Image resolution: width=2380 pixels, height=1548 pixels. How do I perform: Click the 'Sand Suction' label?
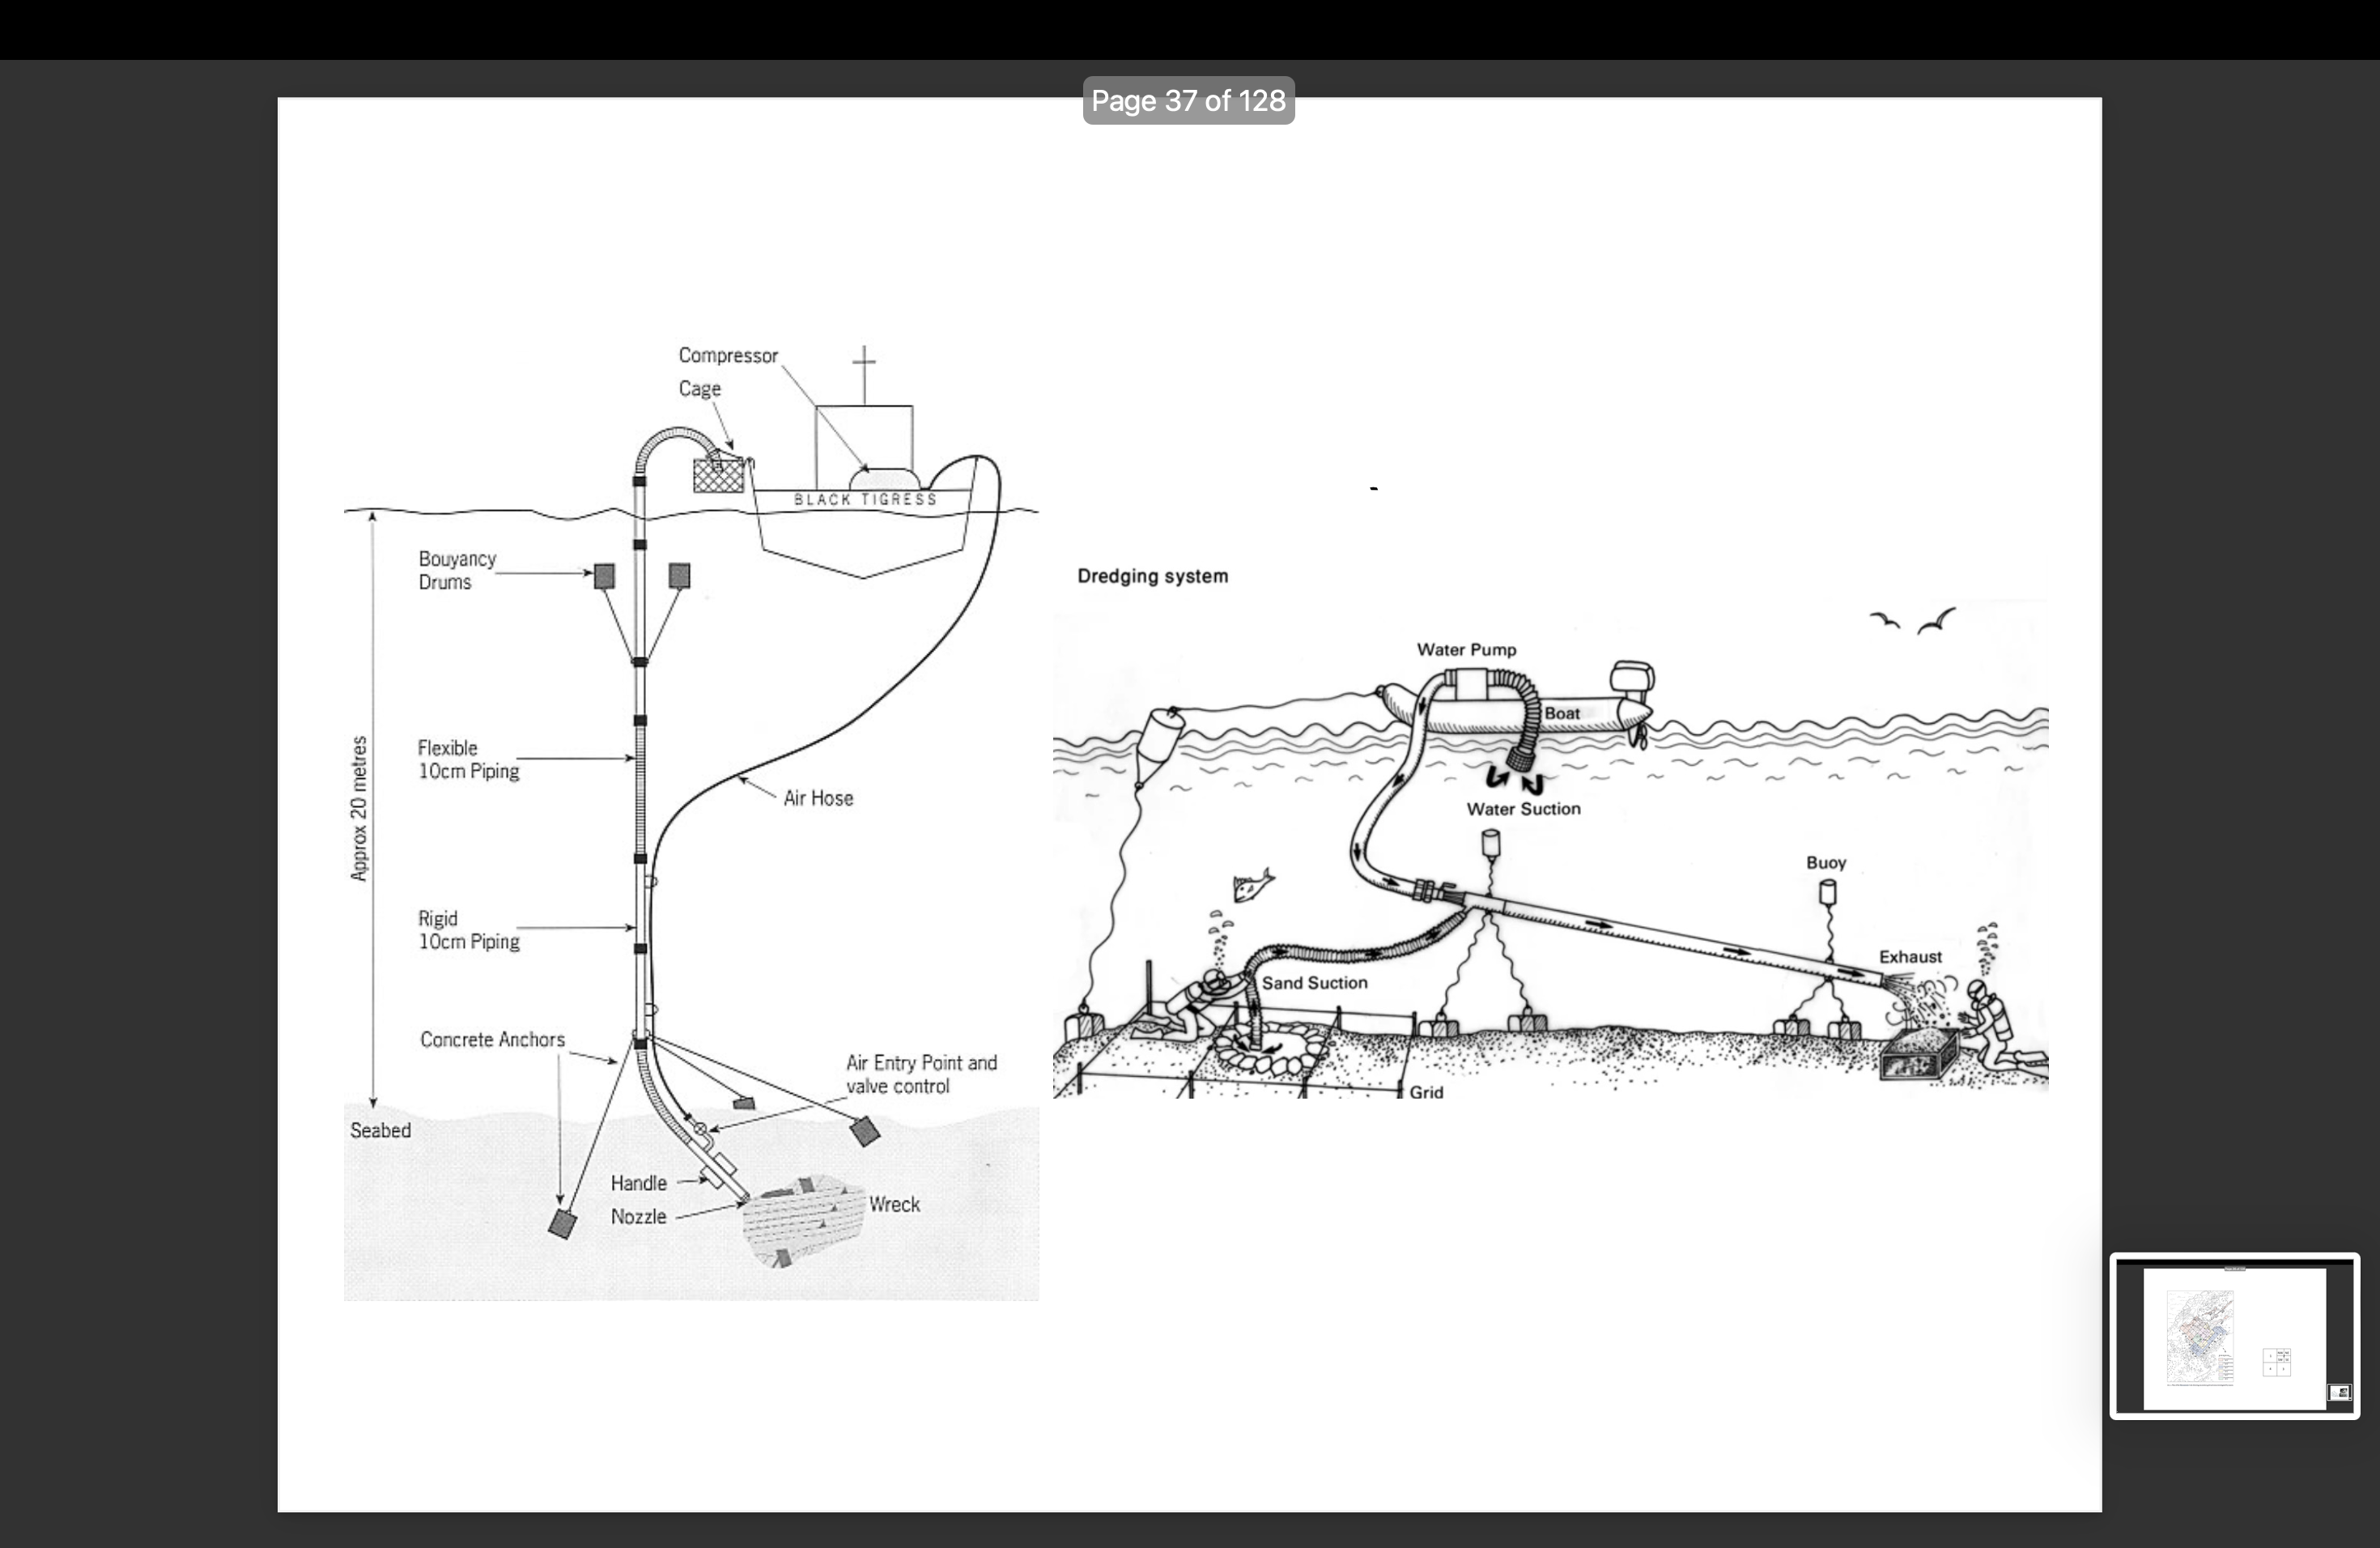coord(1314,983)
